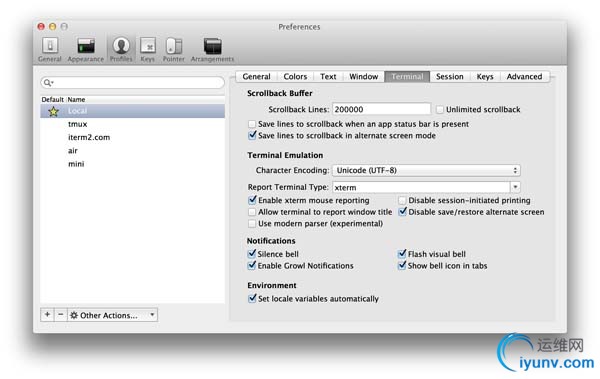Viewport: 600px width, 379px height.
Task: Switch to the Keys profile tab
Action: point(485,77)
